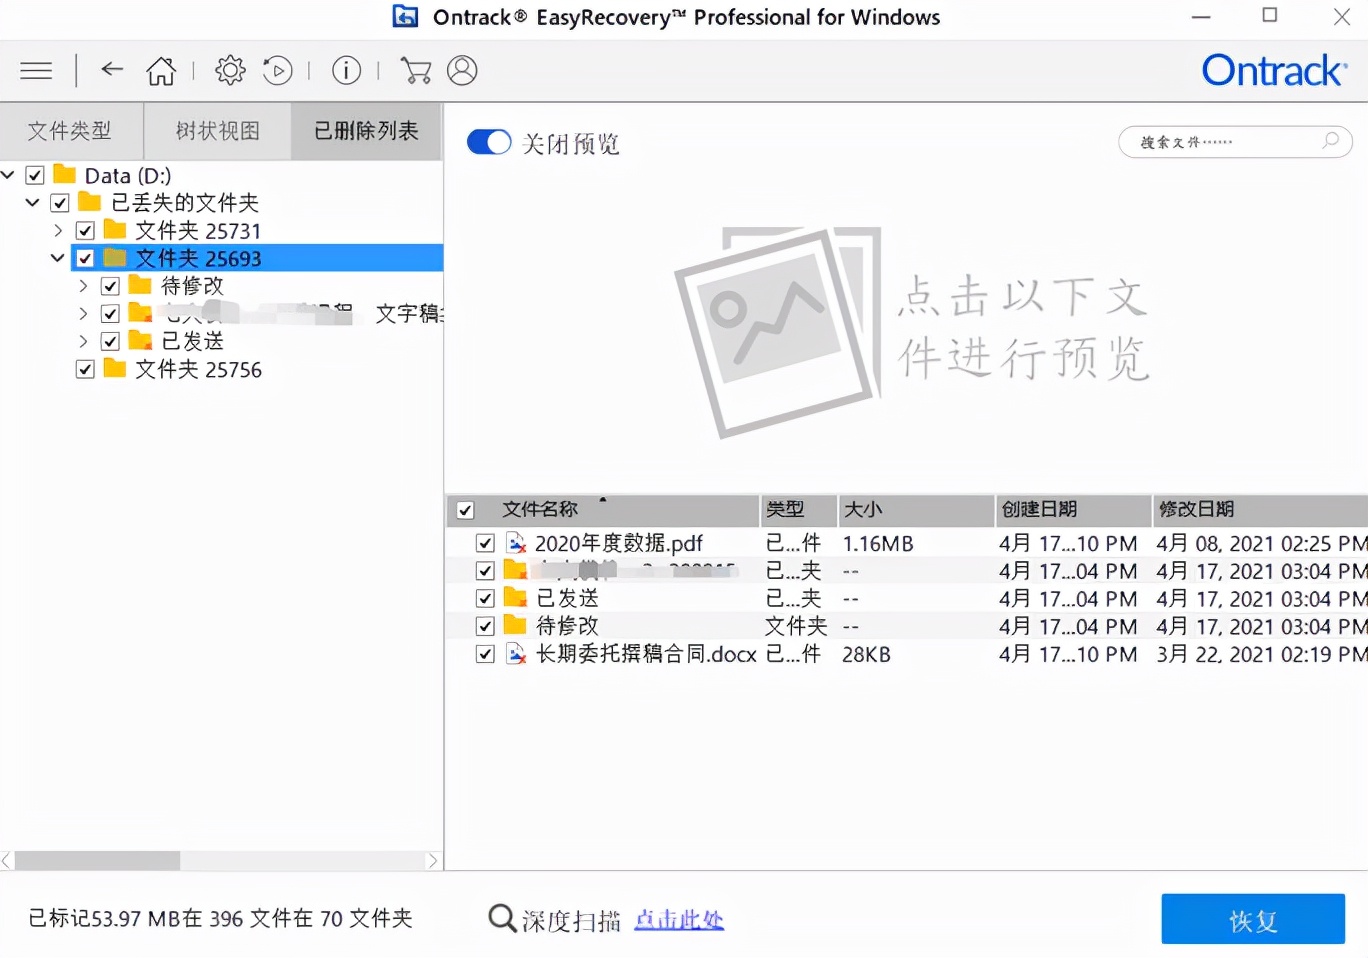The height and width of the screenshot is (958, 1368).
Task: Expand 文件夹 25731 in the tree
Action: point(57,230)
